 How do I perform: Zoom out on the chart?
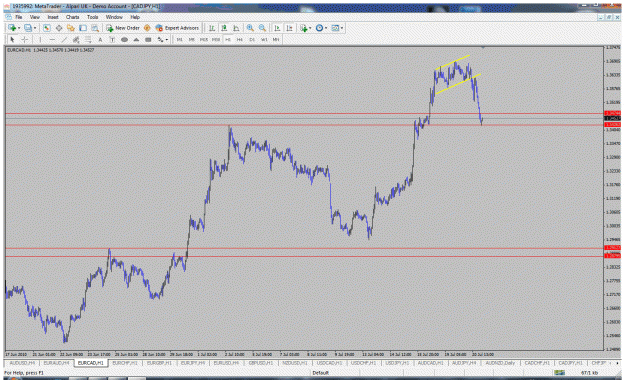coord(262,28)
